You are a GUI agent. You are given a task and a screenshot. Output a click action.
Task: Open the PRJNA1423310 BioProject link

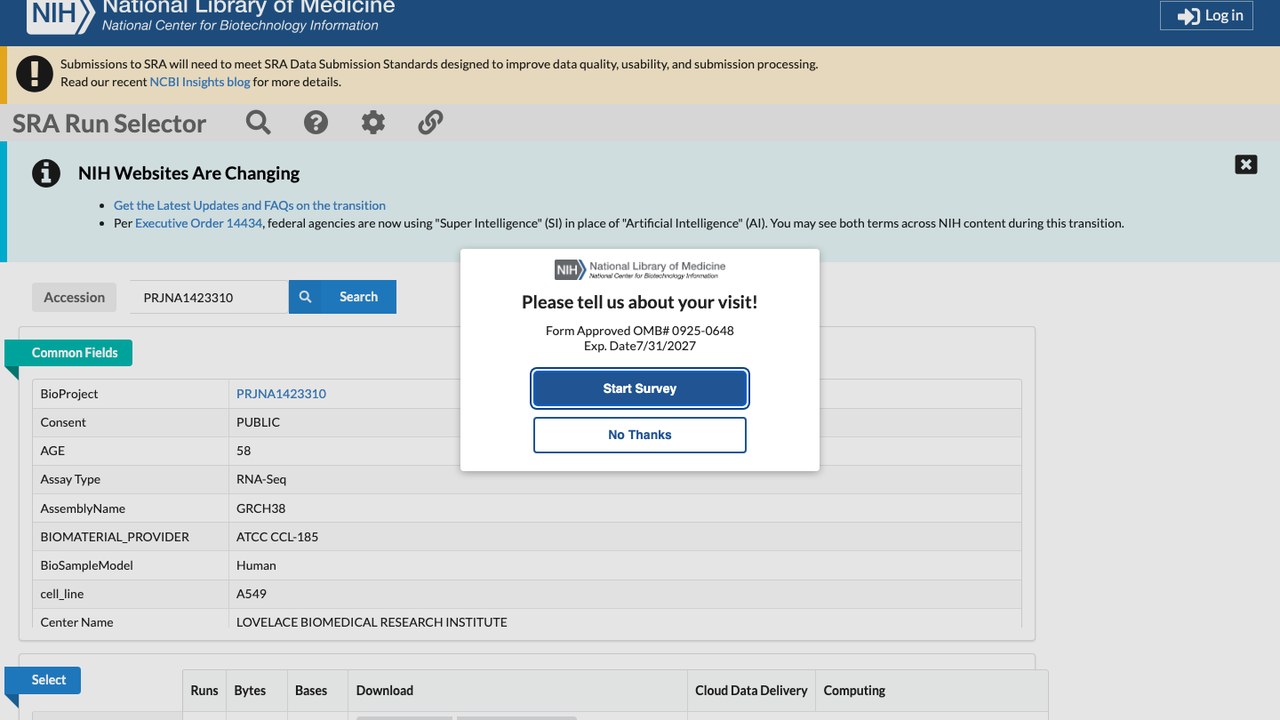[281, 394]
